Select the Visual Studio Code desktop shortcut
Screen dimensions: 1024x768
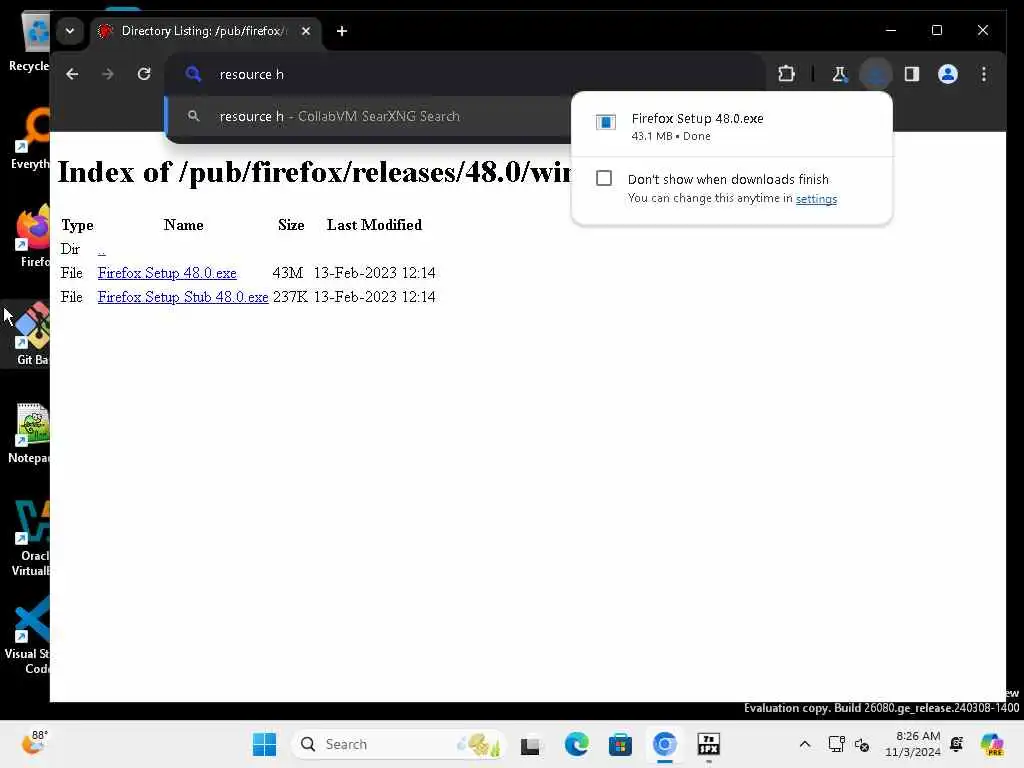pos(26,636)
